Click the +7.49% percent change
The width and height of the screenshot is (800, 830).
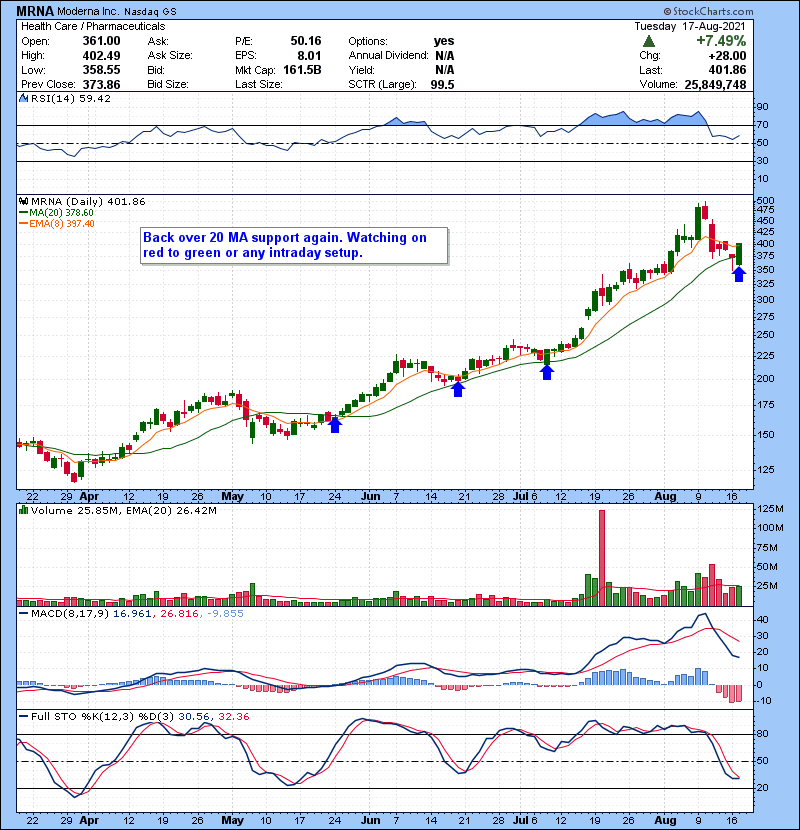click(x=721, y=41)
